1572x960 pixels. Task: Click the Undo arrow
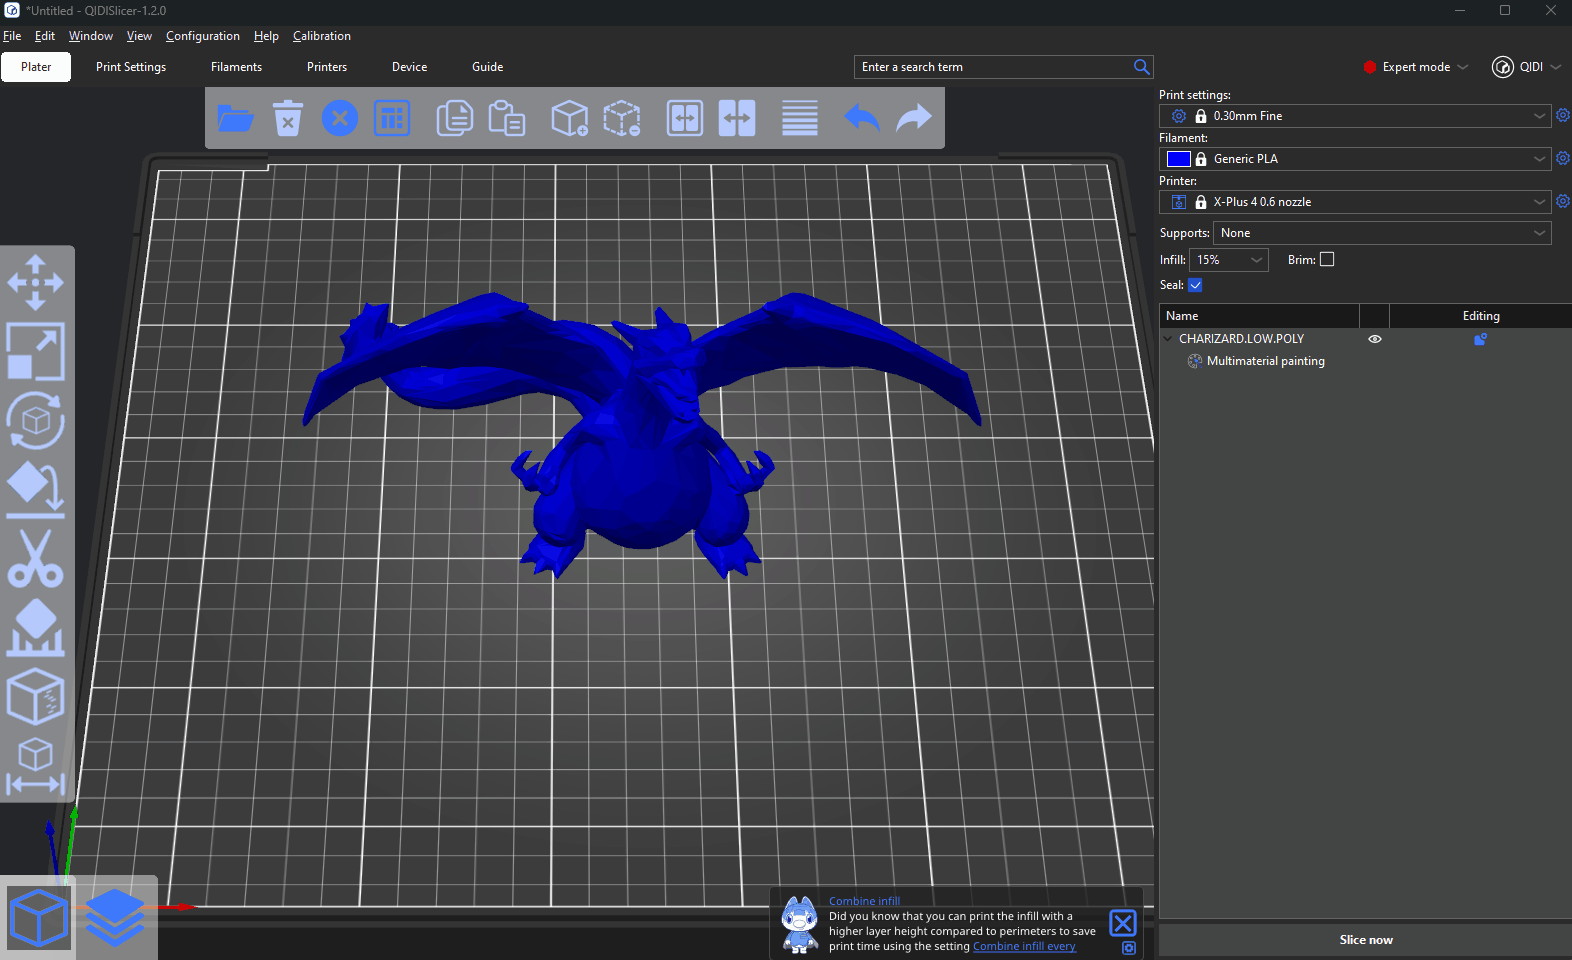861,119
